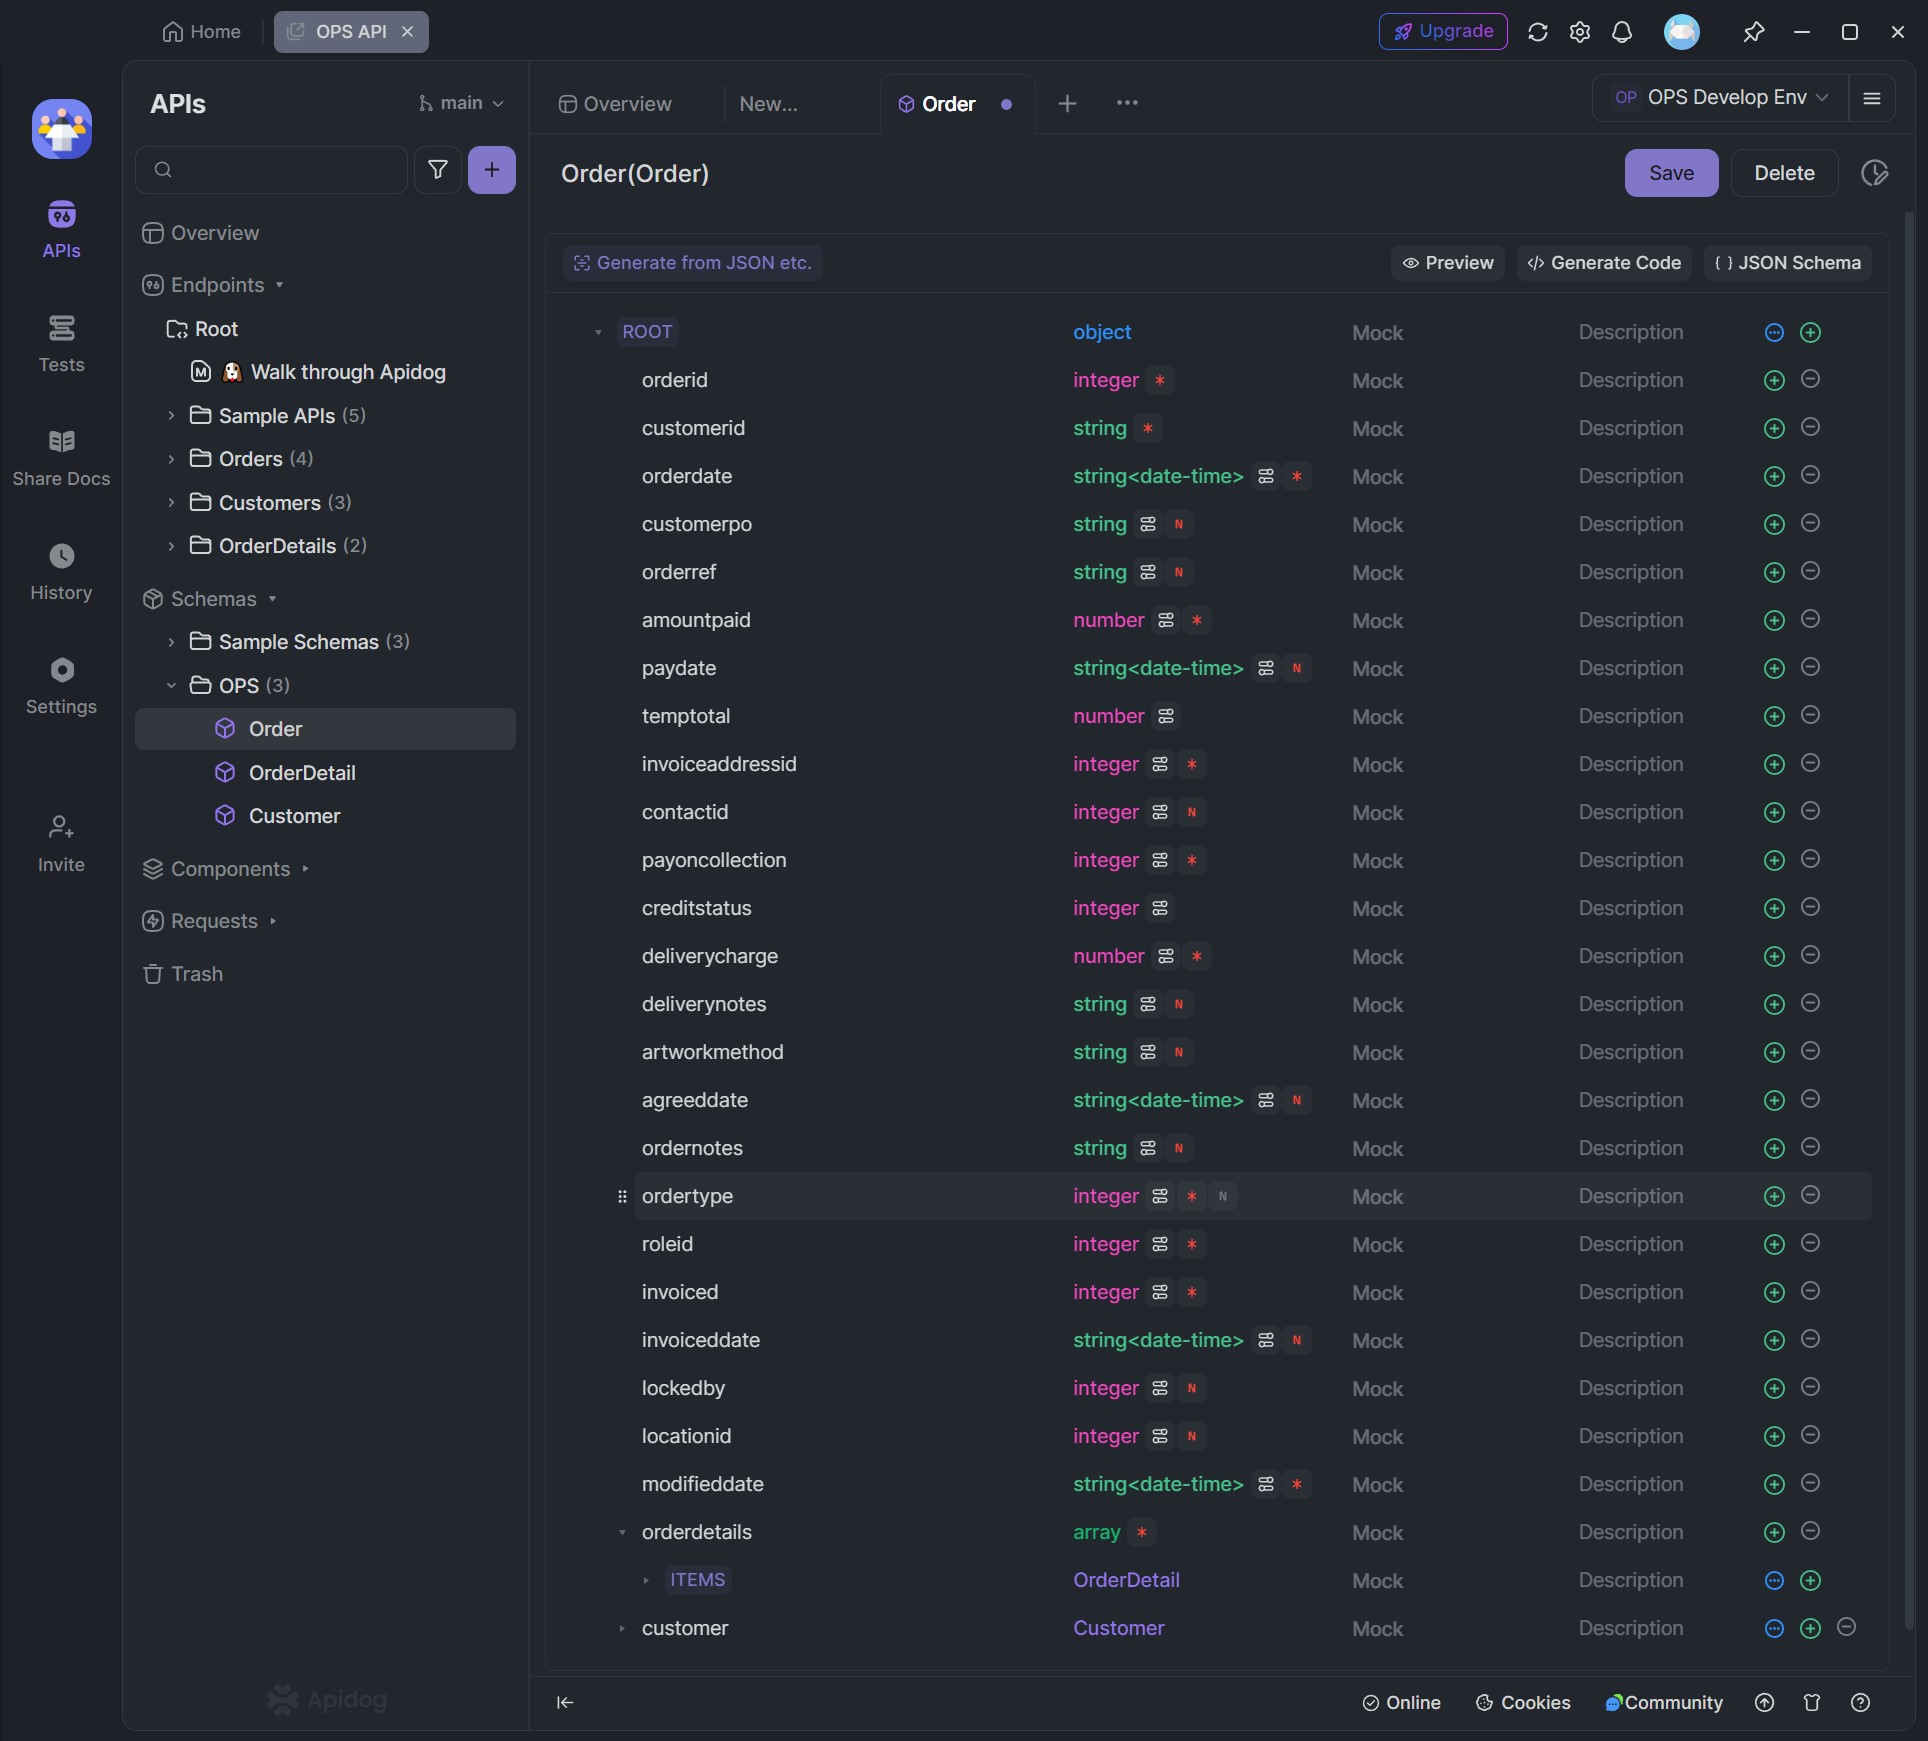This screenshot has width=1928, height=1741.
Task: Toggle required asterisk on orderid field
Action: click(1160, 380)
